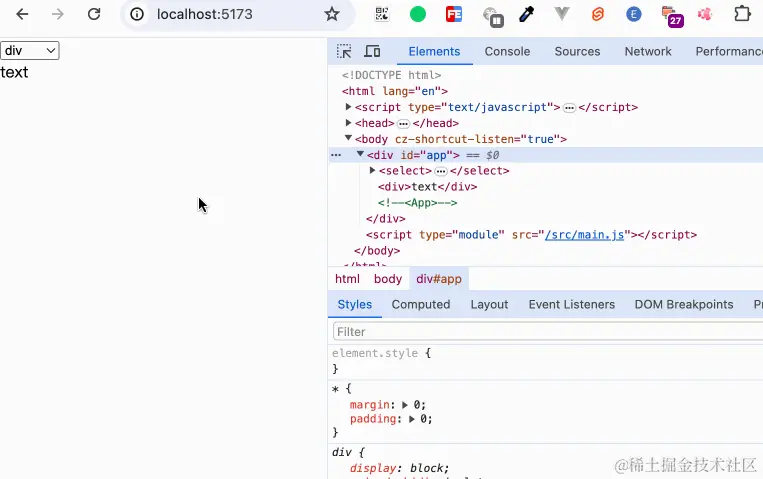763x479 pixels.
Task: Select the <!DOCTYPE html> line
Action: point(391,75)
